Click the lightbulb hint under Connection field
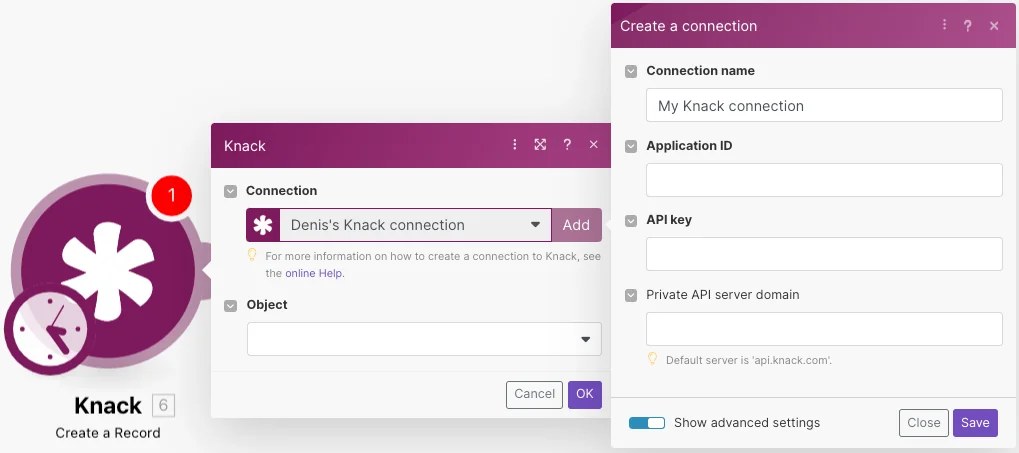The image size is (1019, 453). coord(252,255)
